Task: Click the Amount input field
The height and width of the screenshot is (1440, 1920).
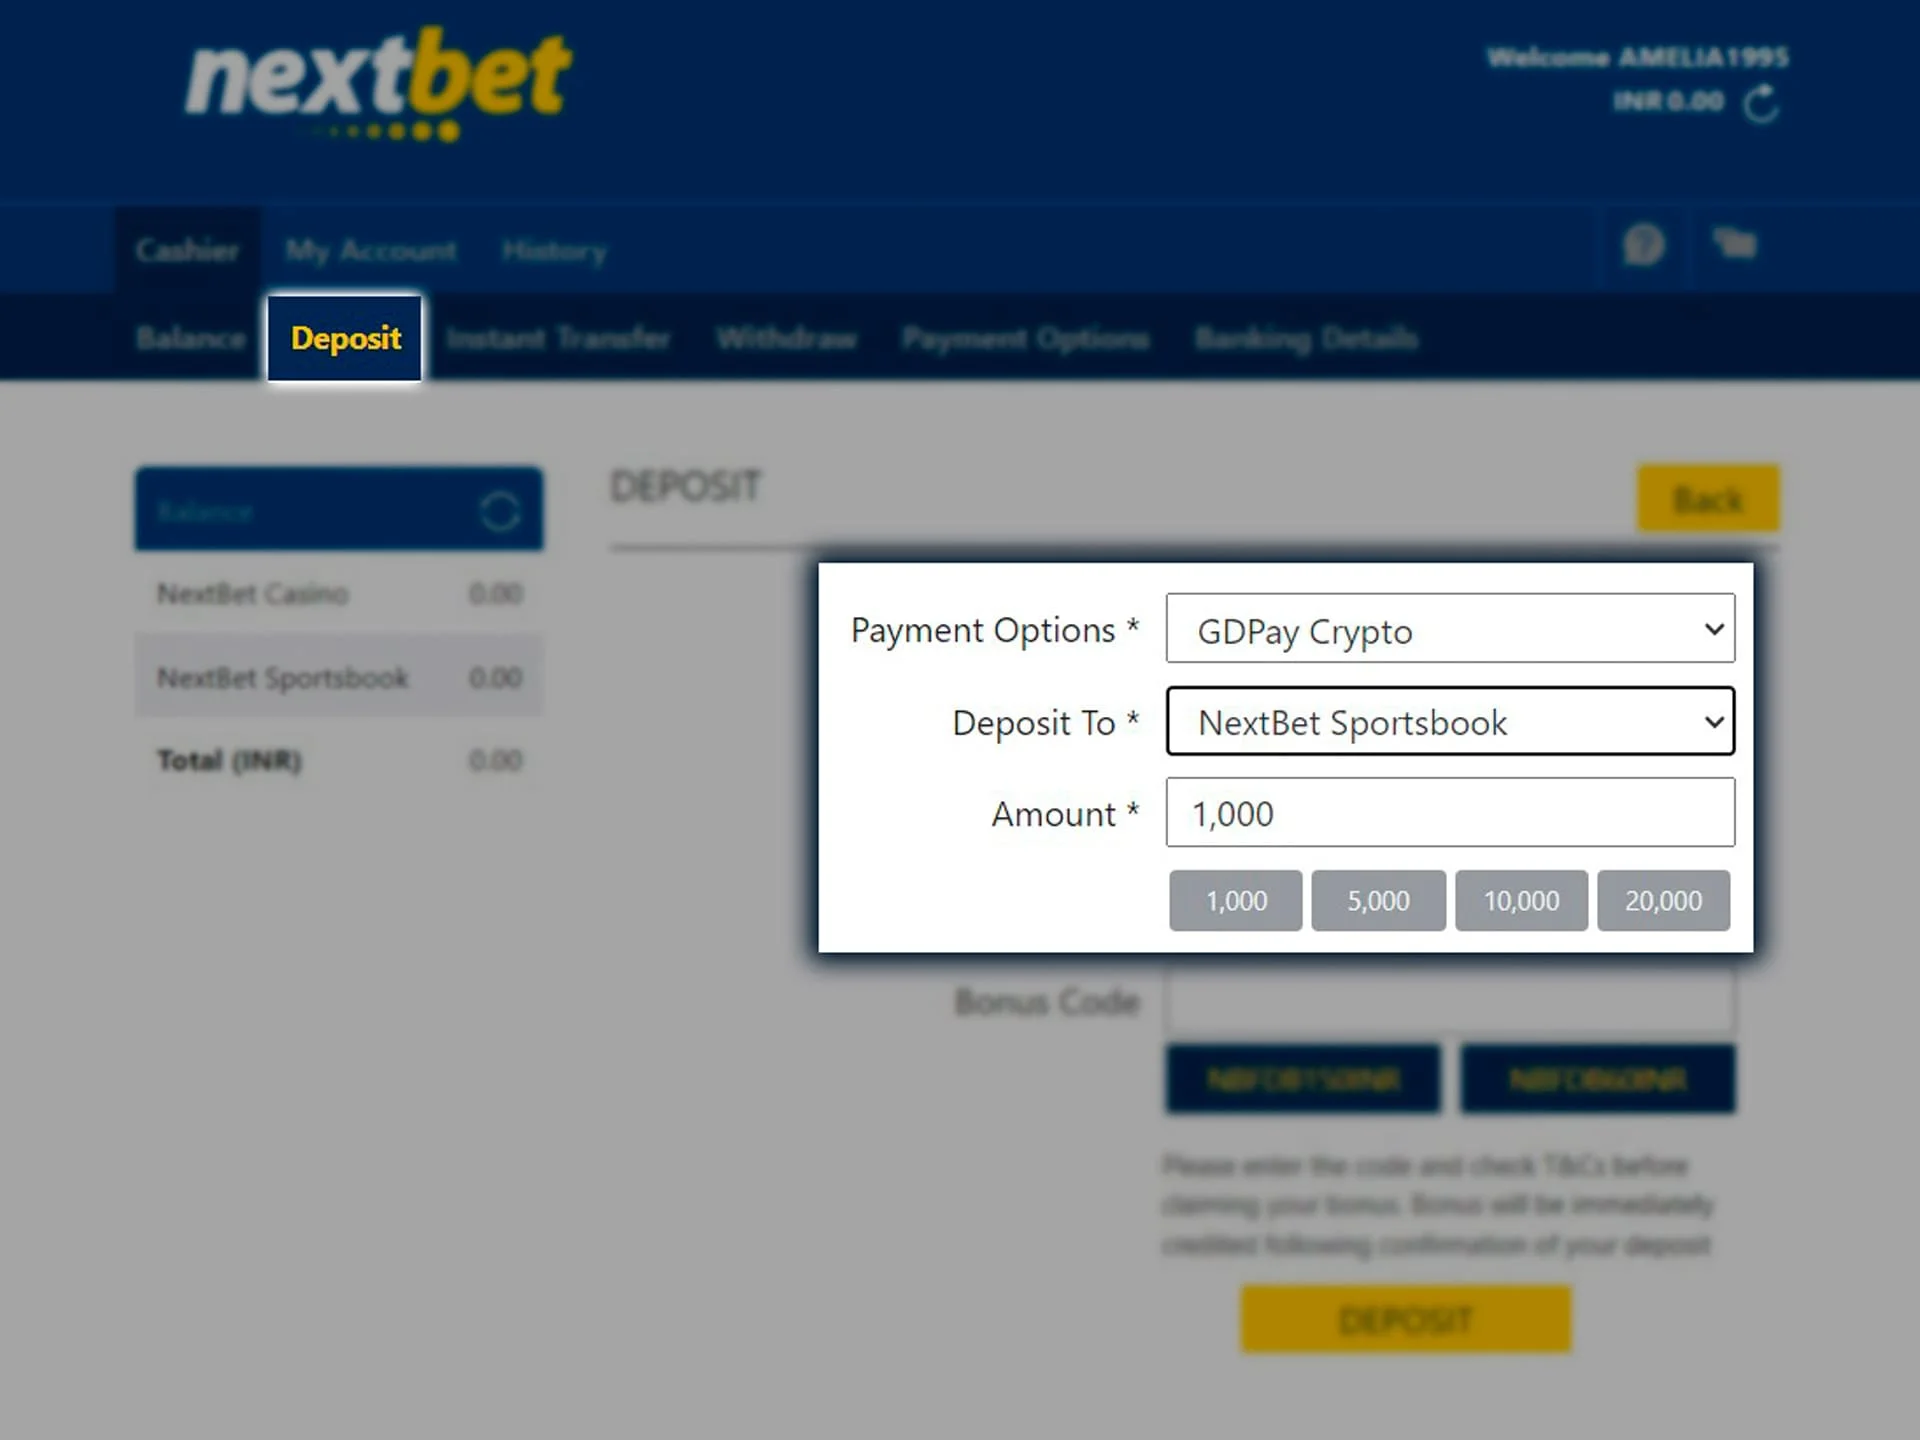Action: 1451,814
